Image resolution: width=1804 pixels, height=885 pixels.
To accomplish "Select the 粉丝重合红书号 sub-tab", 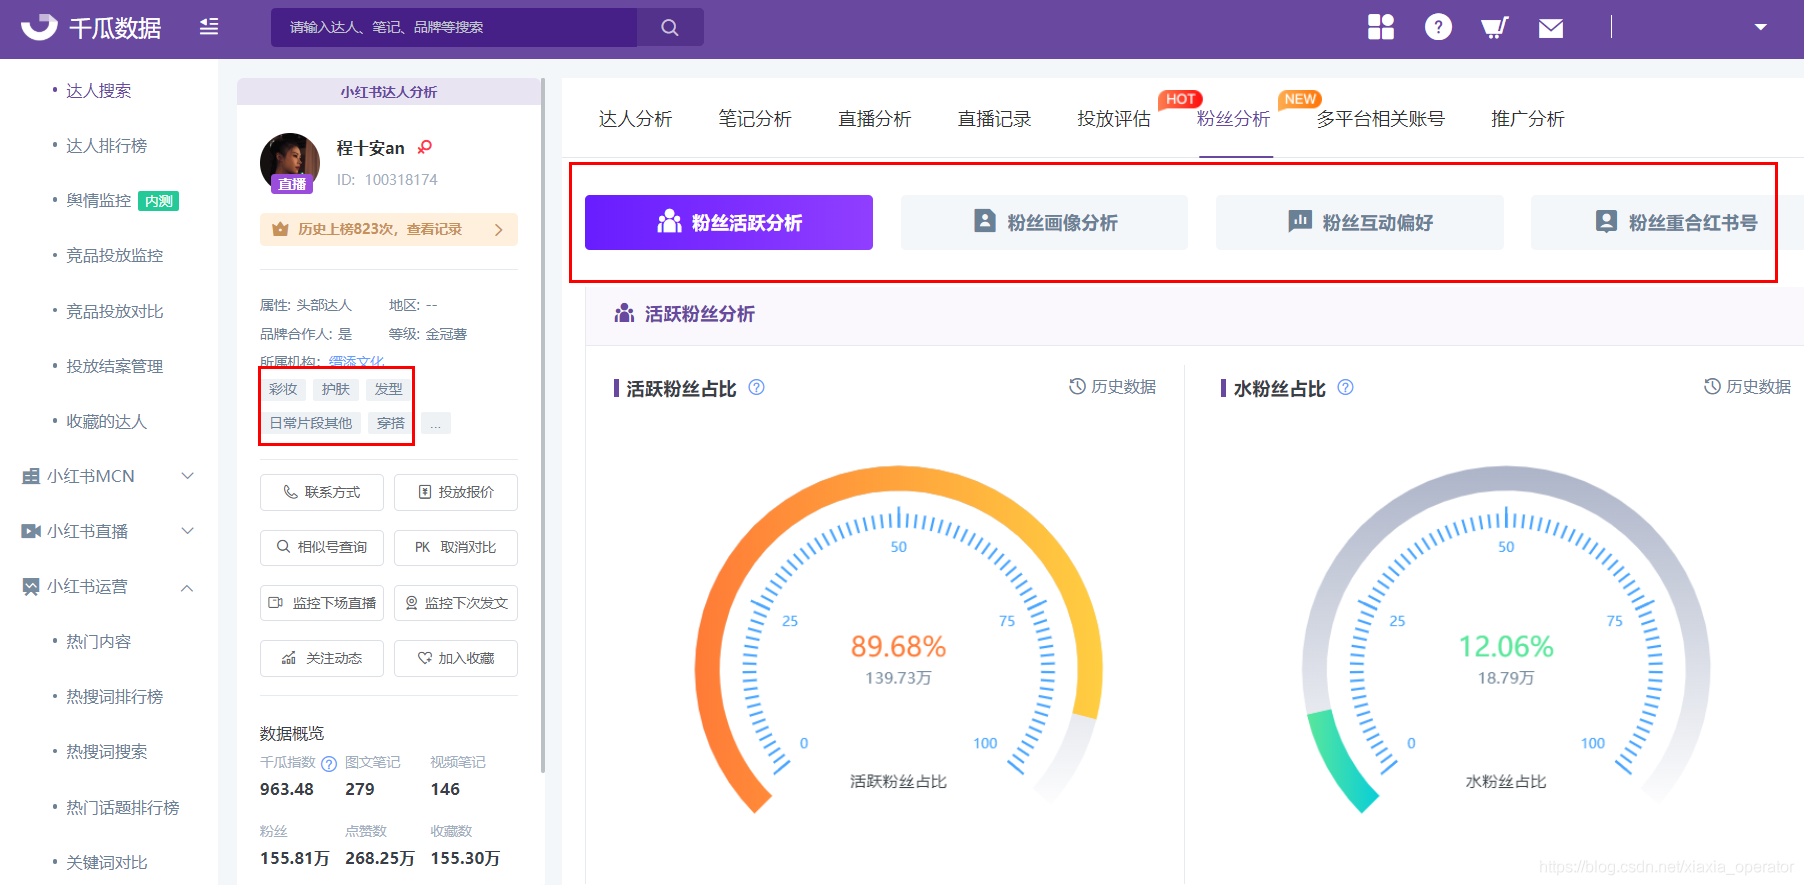I will click(x=1667, y=222).
